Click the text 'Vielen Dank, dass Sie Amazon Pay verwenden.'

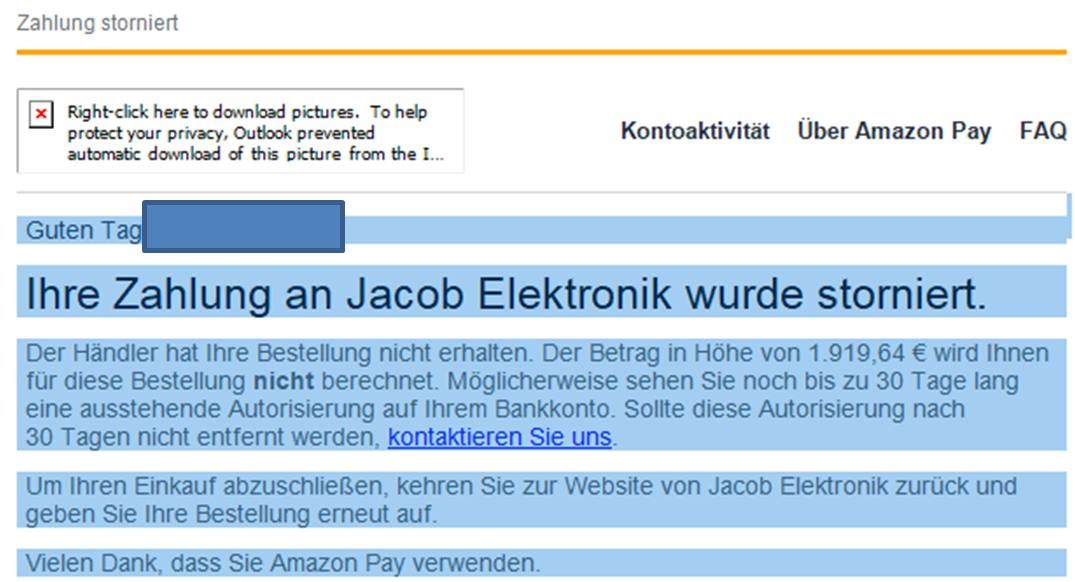tap(283, 563)
